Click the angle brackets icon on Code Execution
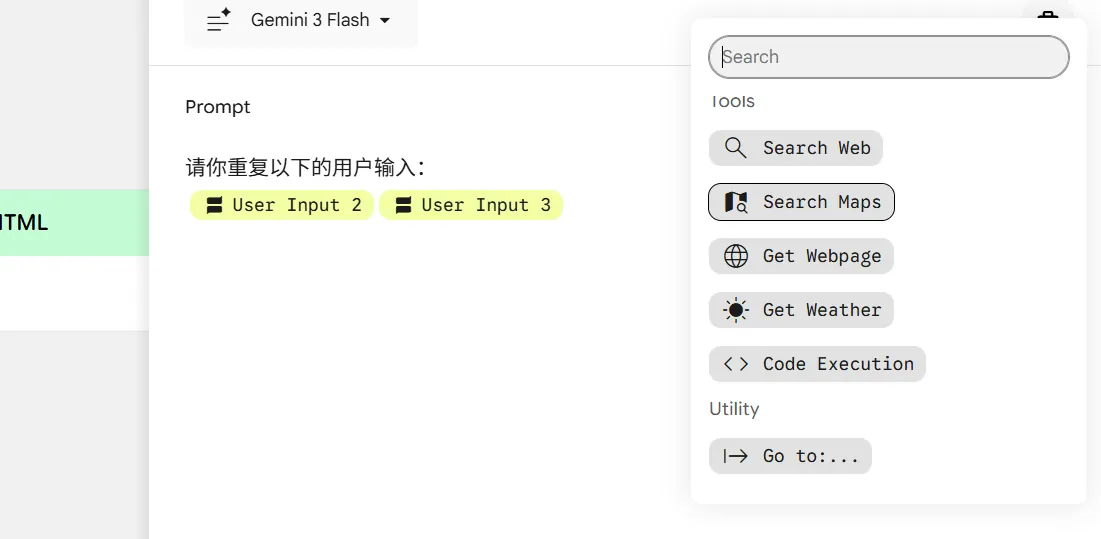This screenshot has height=539, width=1101. (x=736, y=364)
